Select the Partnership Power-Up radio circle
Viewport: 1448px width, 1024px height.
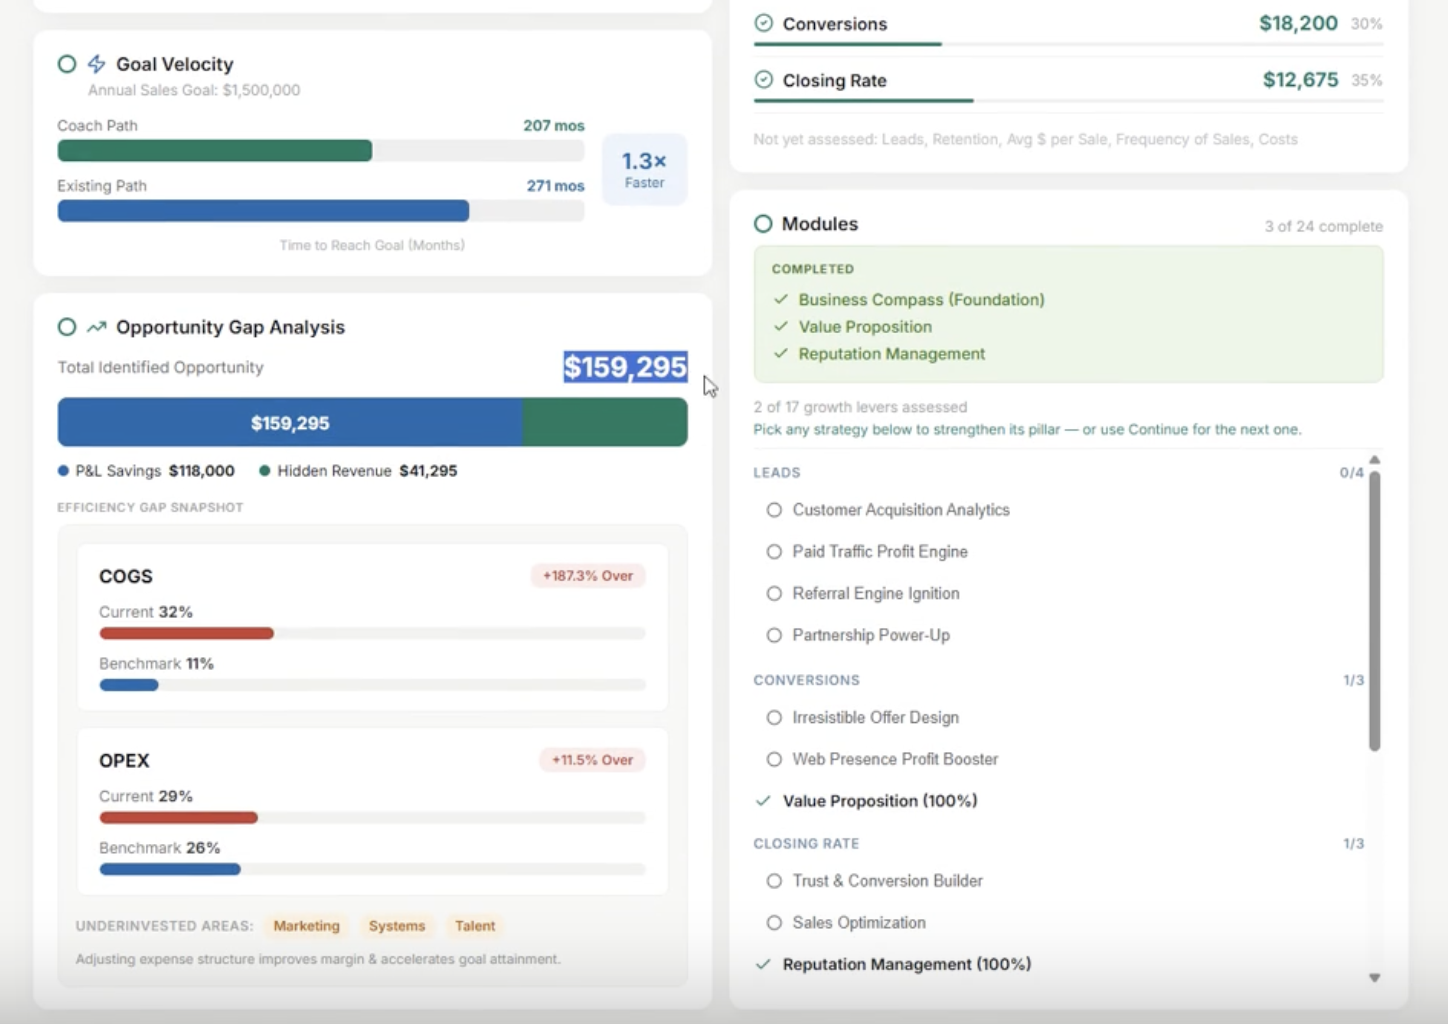(774, 635)
